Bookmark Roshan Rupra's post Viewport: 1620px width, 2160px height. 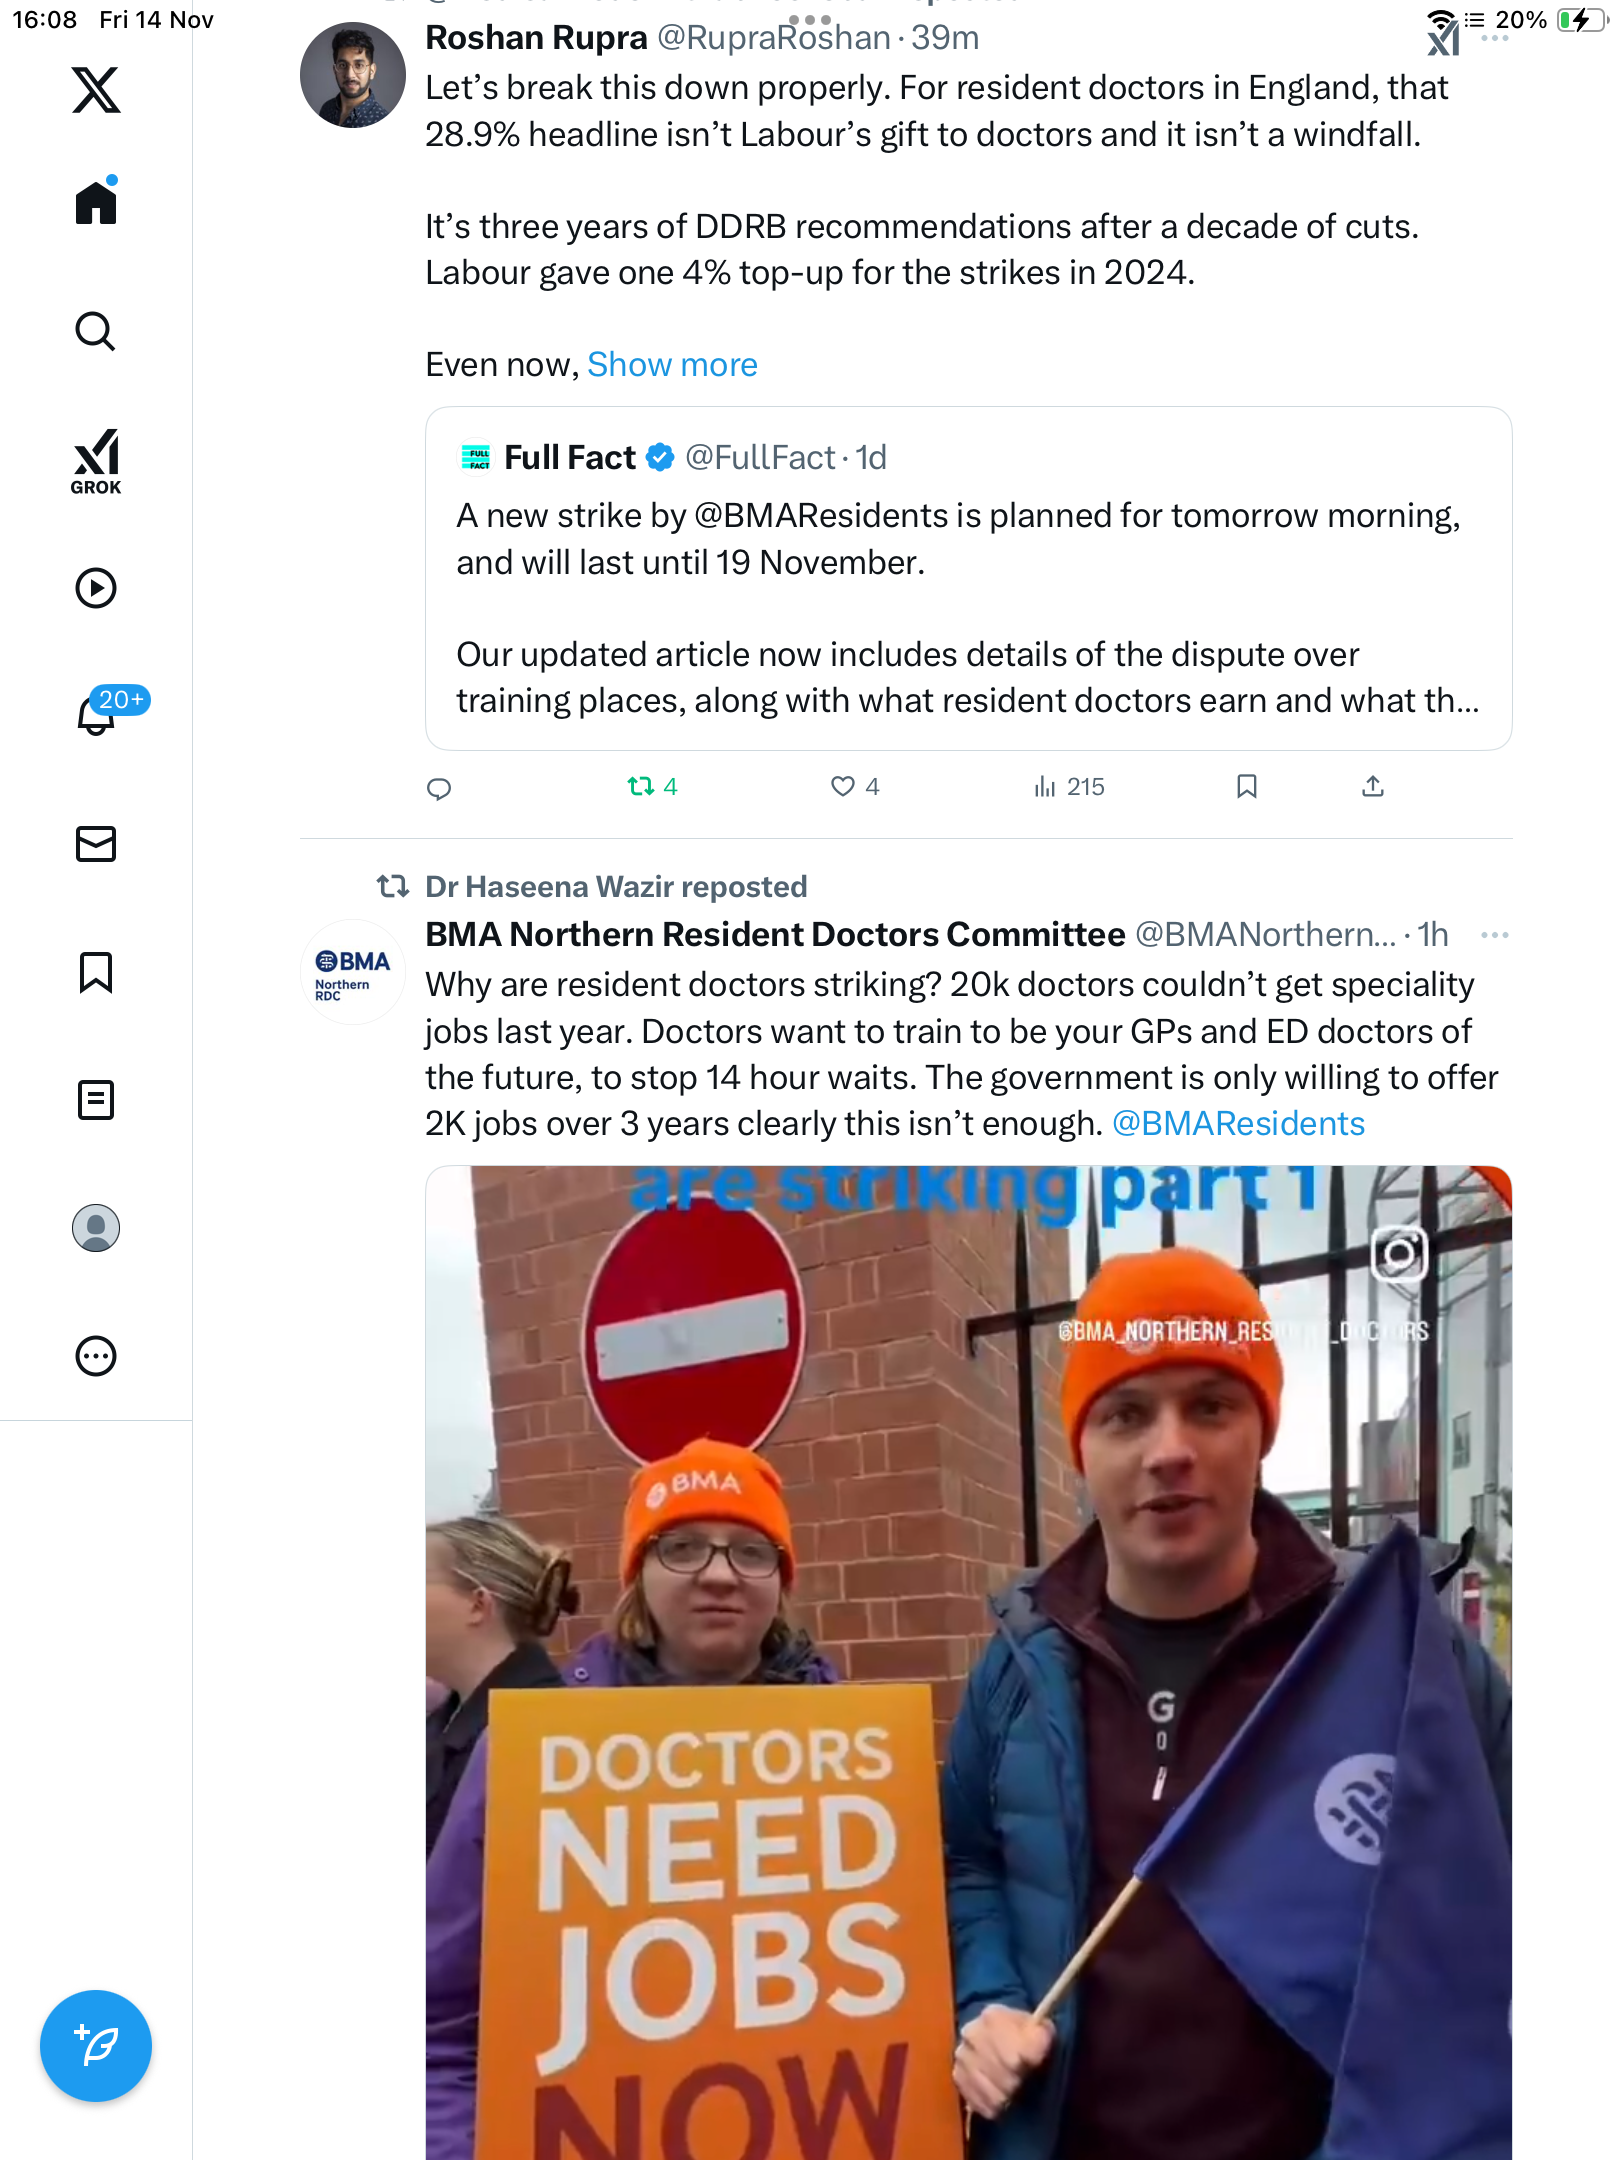click(1246, 787)
